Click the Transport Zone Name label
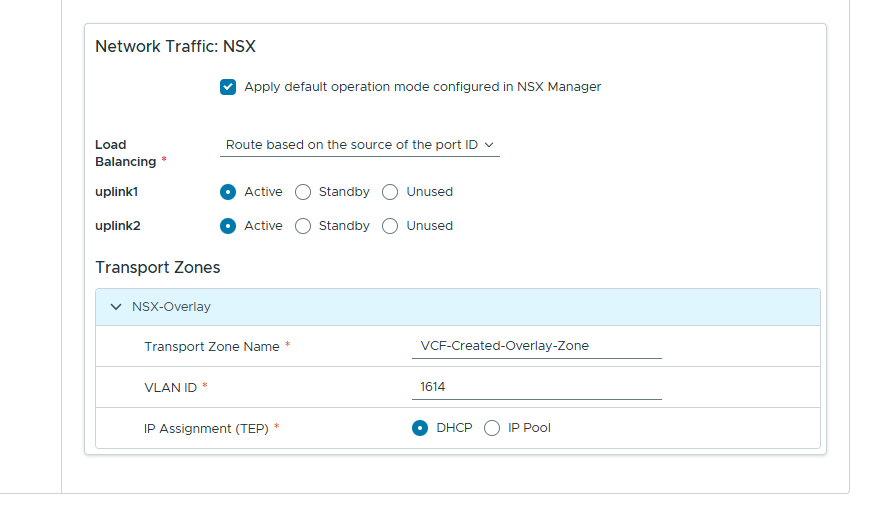The height and width of the screenshot is (520, 894). (211, 346)
